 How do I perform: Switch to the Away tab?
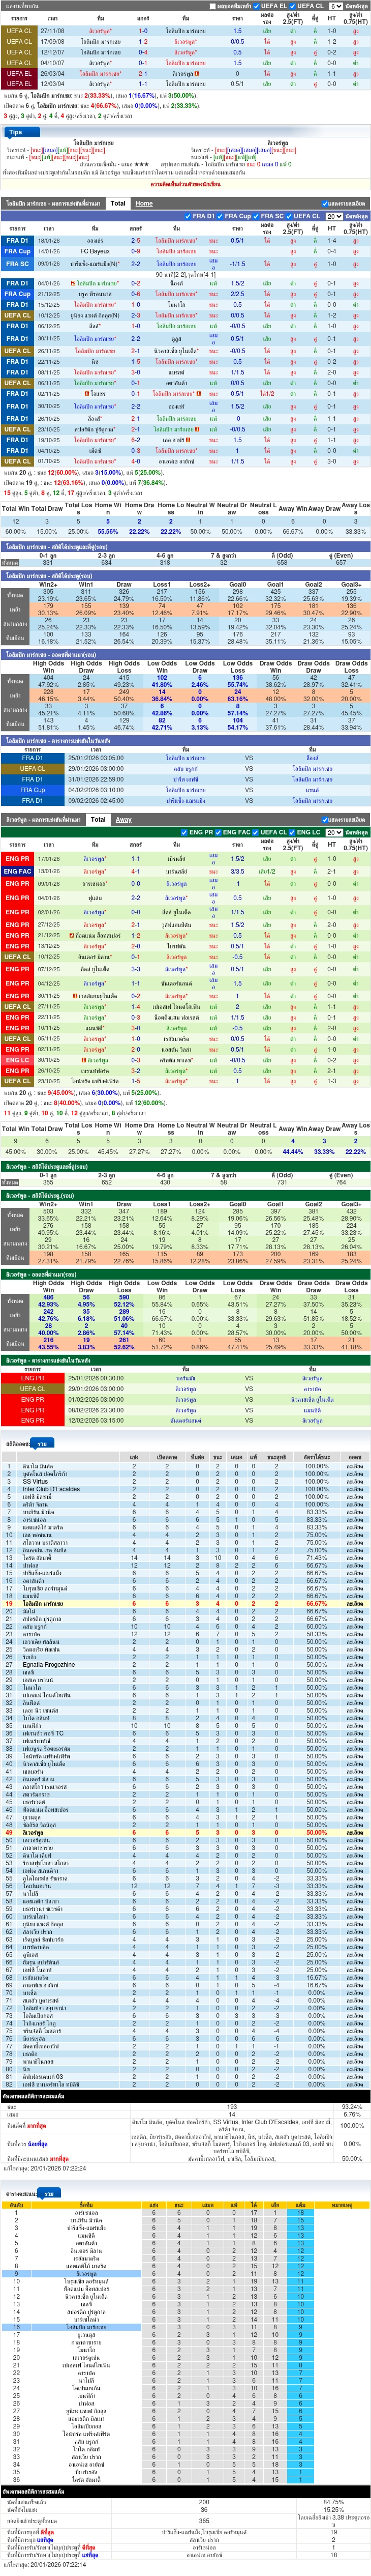click(123, 819)
